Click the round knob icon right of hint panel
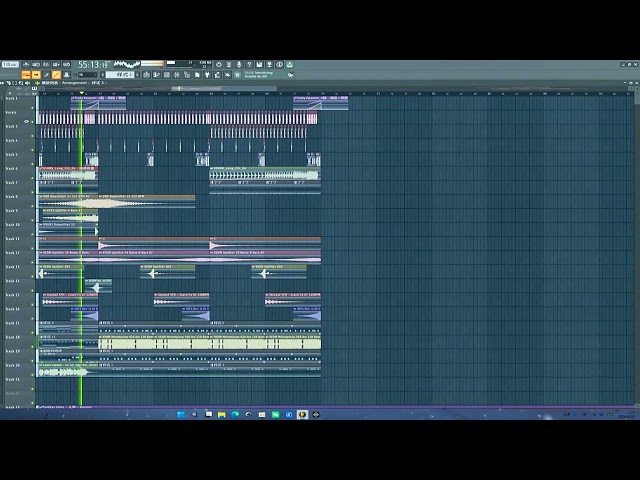This screenshot has height=480, width=640. 291,74
